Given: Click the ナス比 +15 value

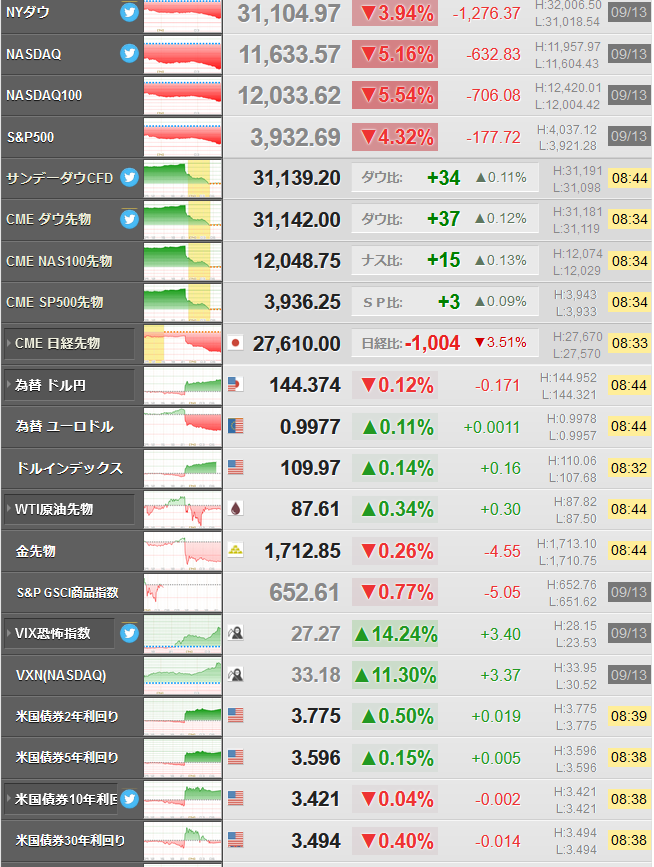Looking at the screenshot, I should (x=443, y=260).
